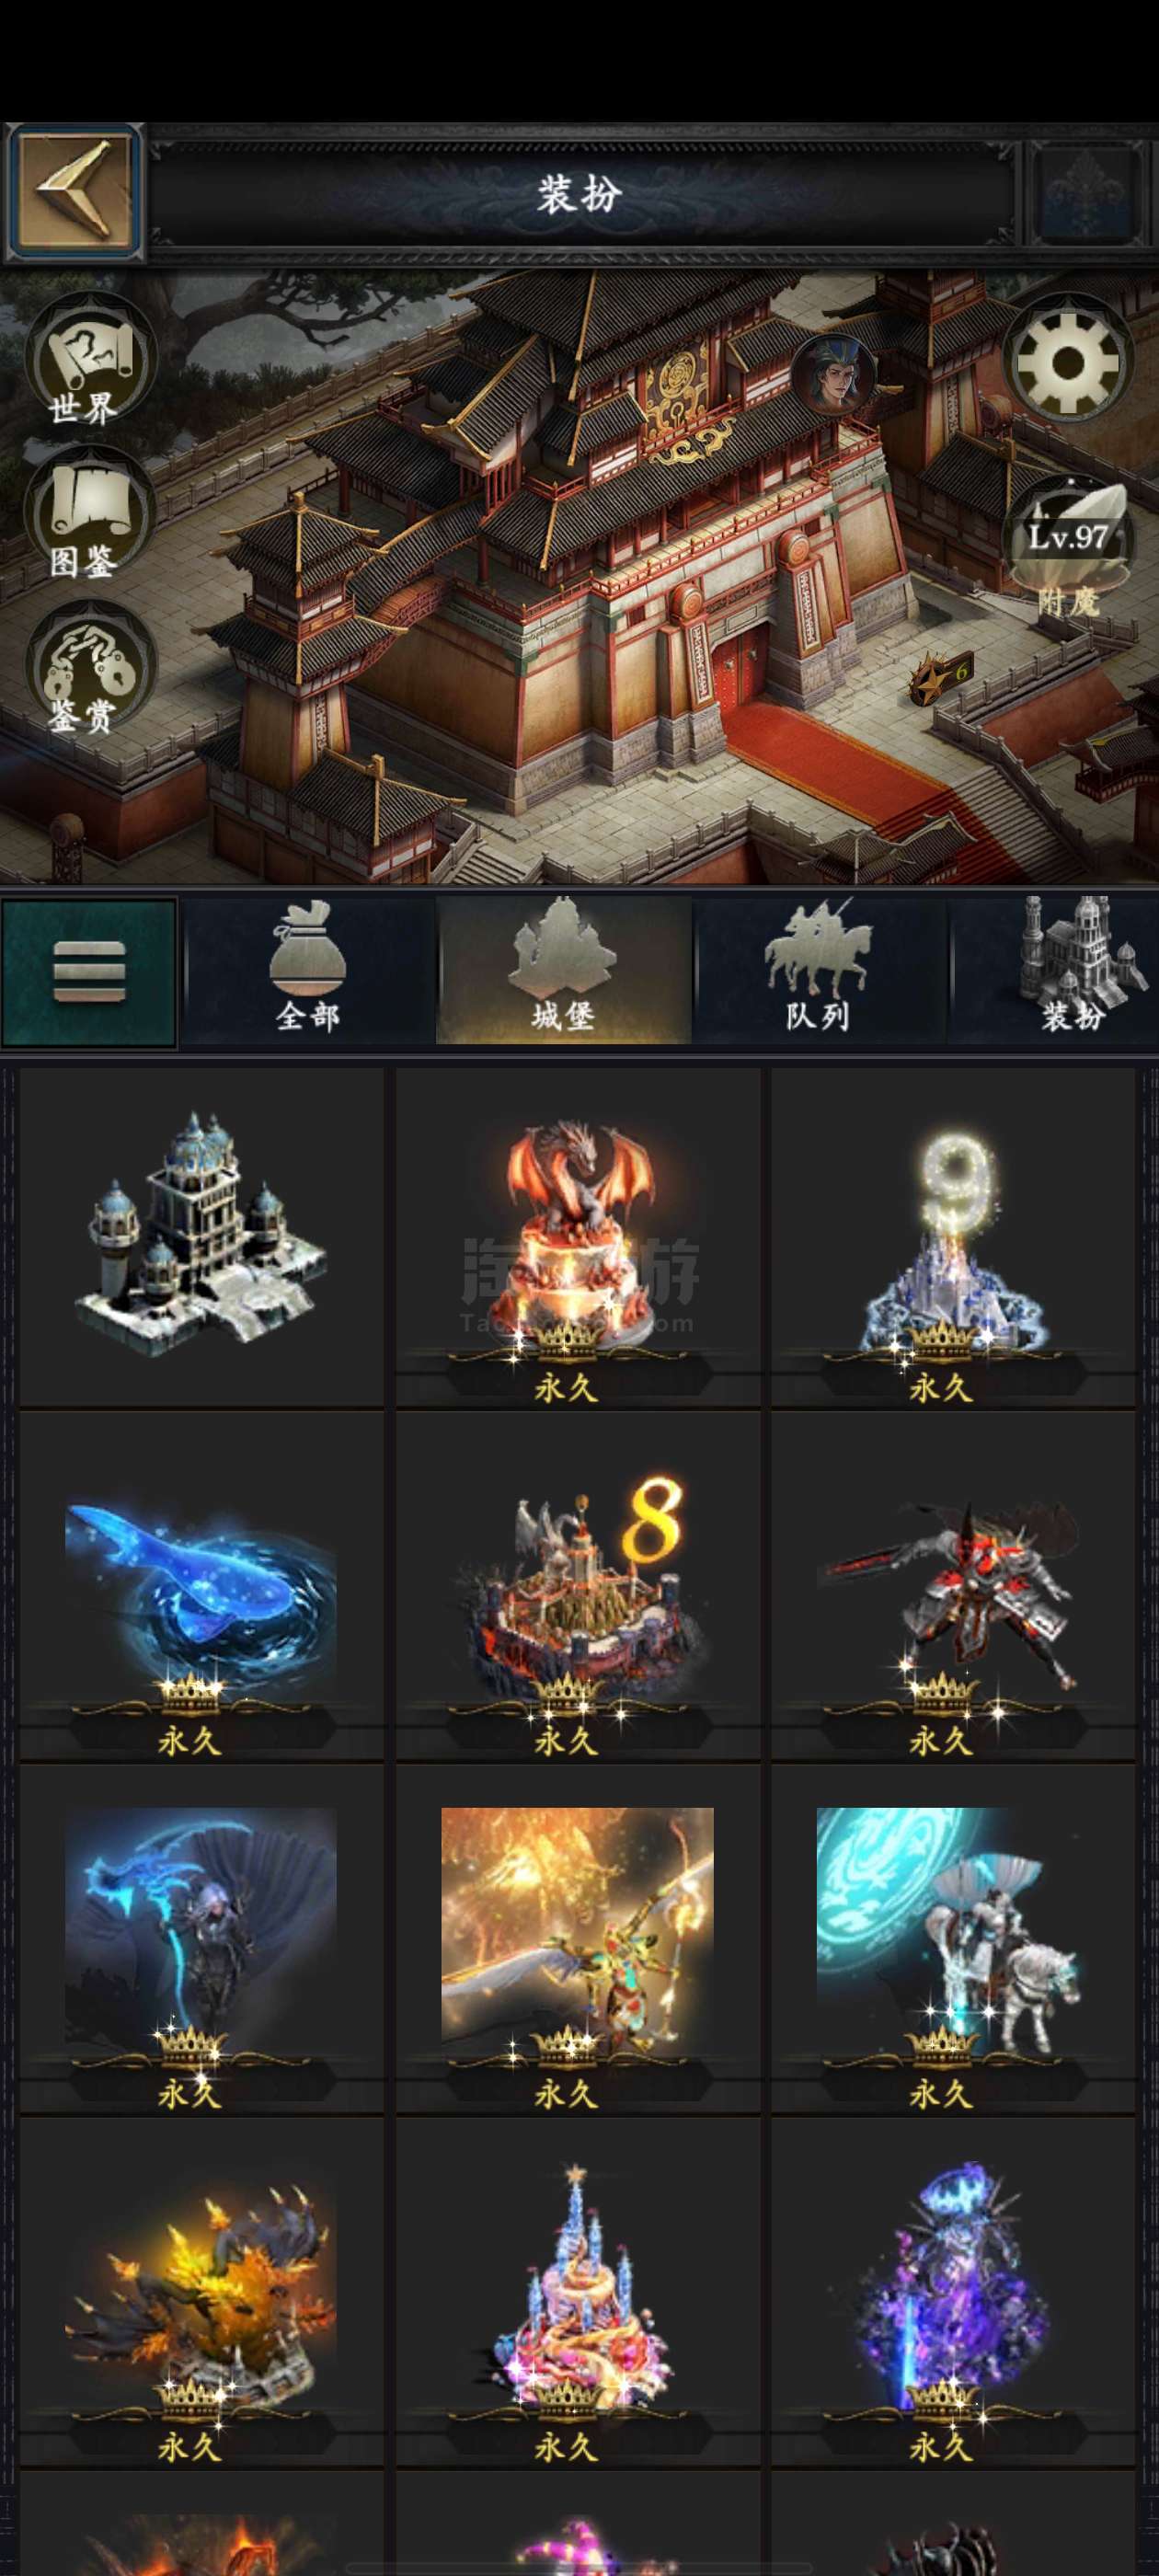1159x2576 pixels.
Task: Switch to the 城堡 tab
Action: pos(563,971)
